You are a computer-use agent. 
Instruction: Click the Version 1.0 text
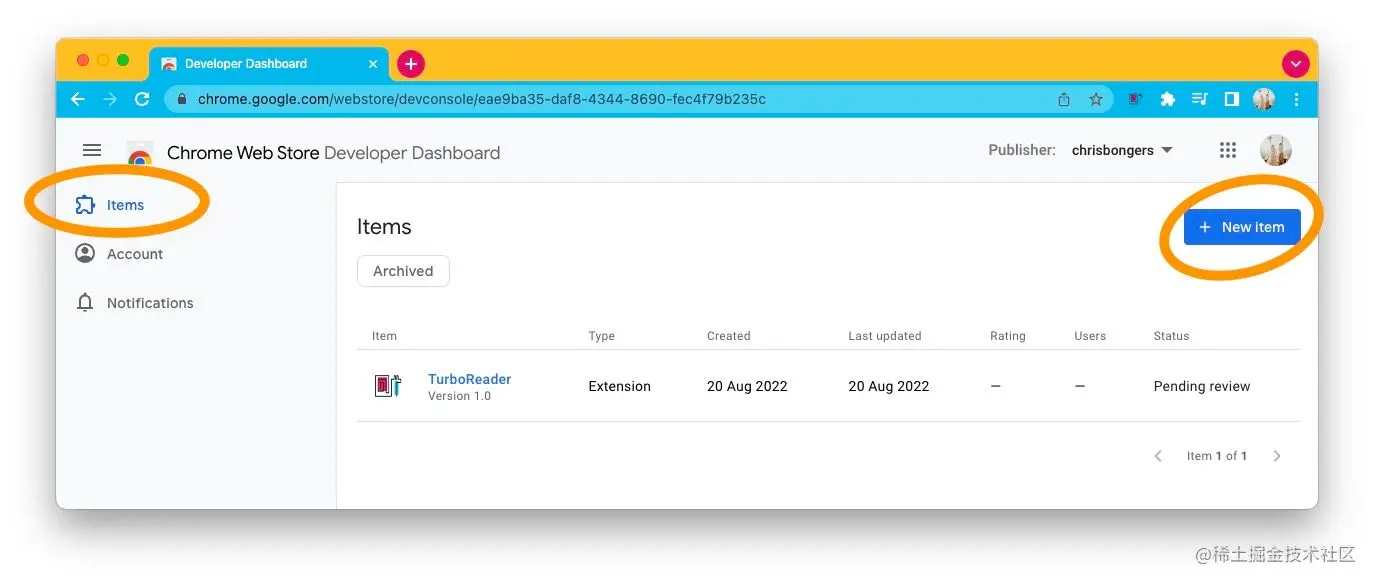tap(459, 396)
